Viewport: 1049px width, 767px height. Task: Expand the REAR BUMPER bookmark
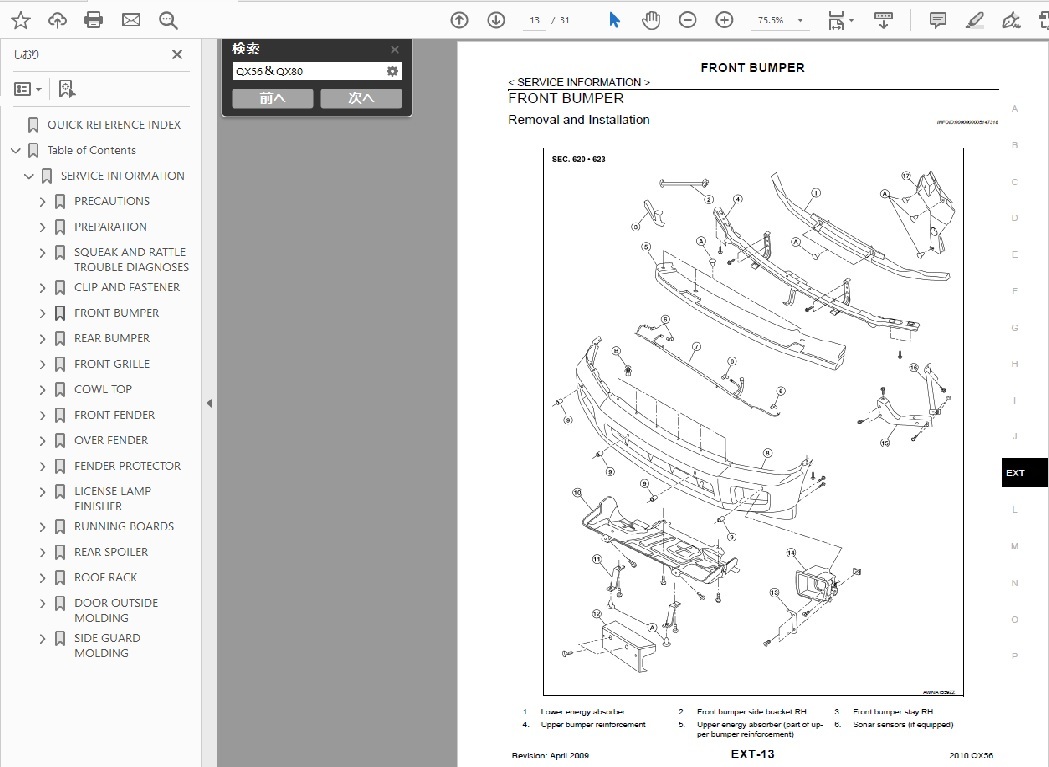42,339
